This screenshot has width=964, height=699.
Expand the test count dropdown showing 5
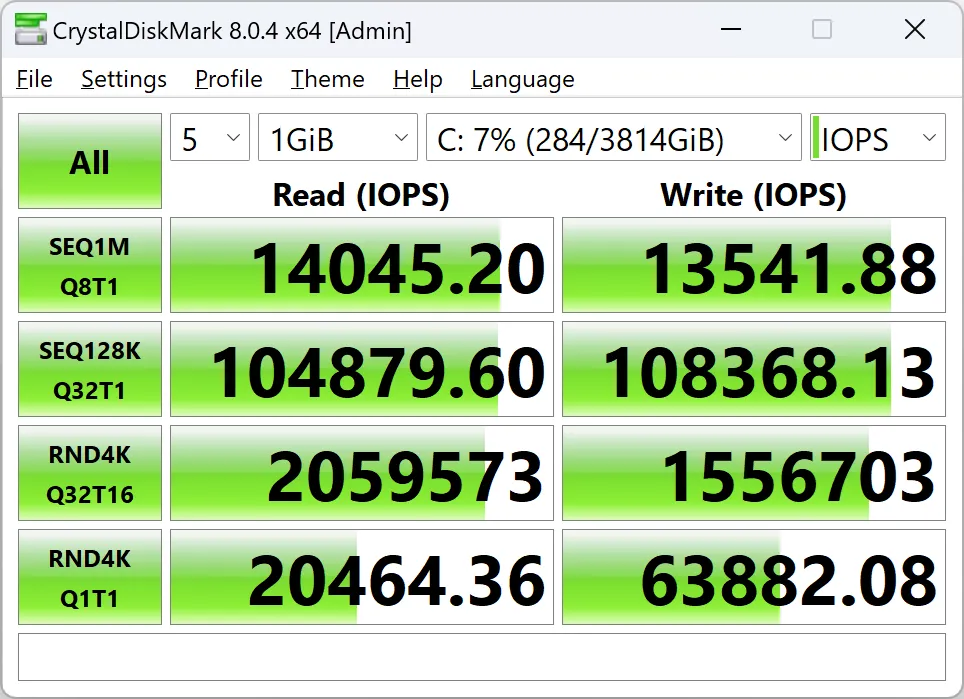tap(210, 138)
